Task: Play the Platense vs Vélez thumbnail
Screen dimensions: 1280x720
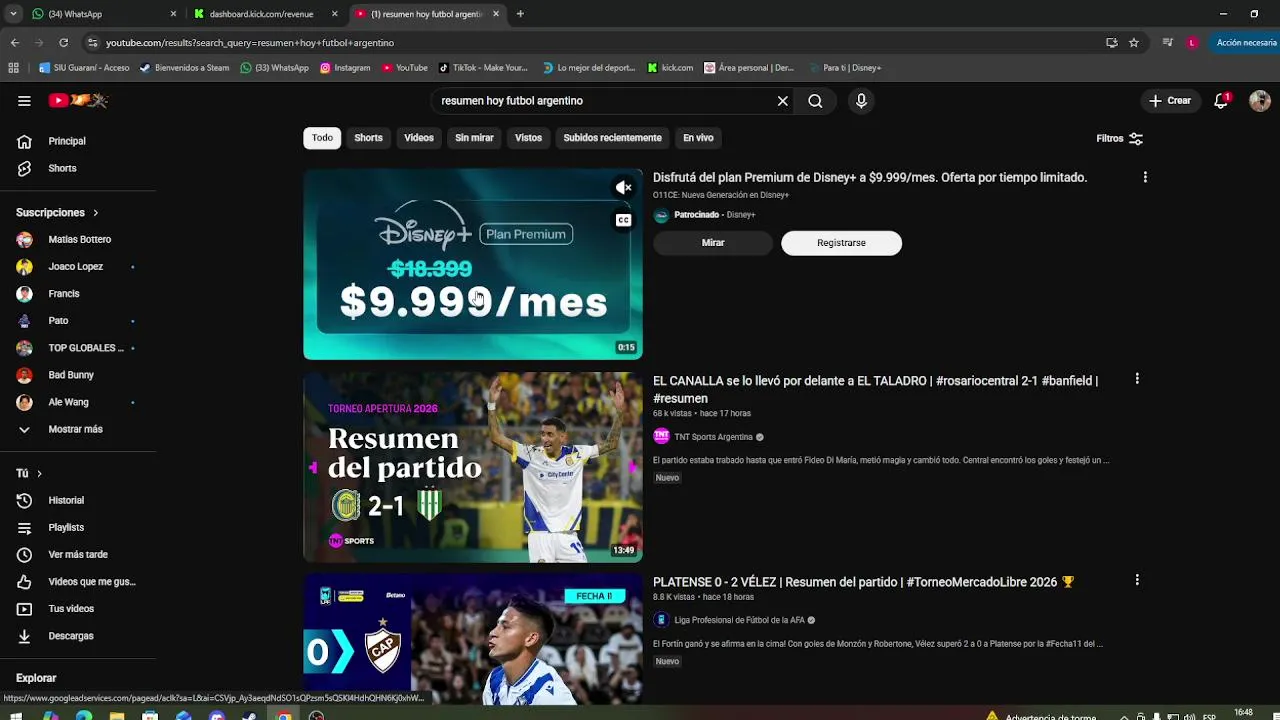Action: click(x=473, y=639)
